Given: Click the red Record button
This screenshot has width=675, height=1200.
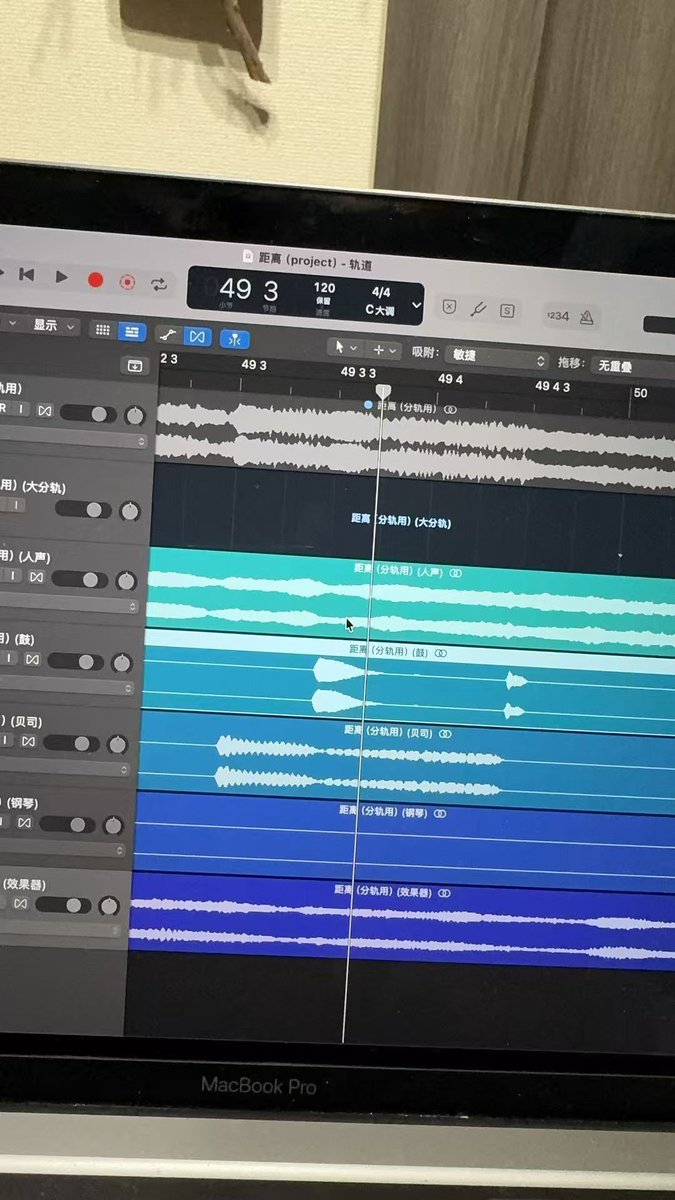Looking at the screenshot, I should [x=95, y=280].
